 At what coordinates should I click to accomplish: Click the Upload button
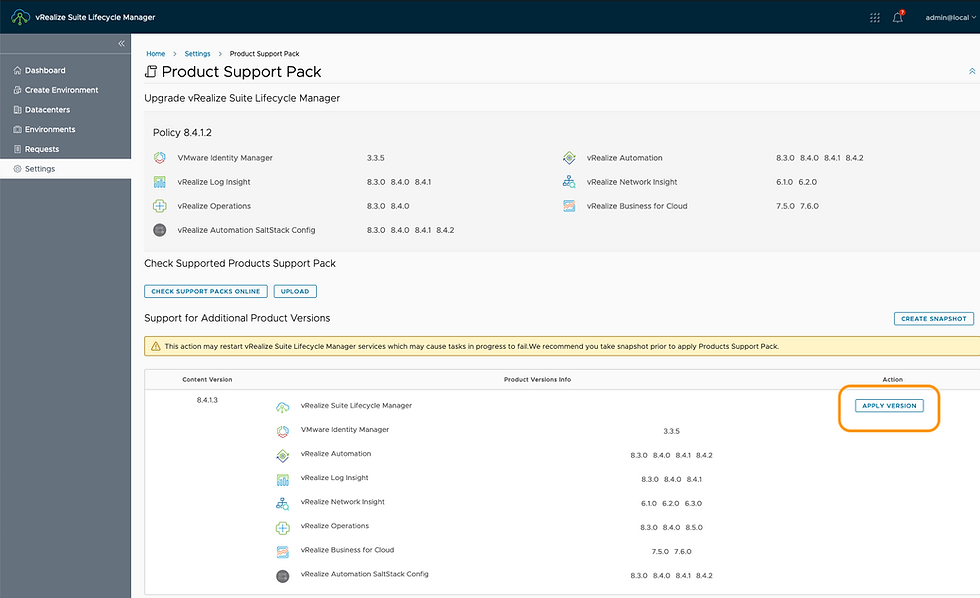click(x=295, y=291)
